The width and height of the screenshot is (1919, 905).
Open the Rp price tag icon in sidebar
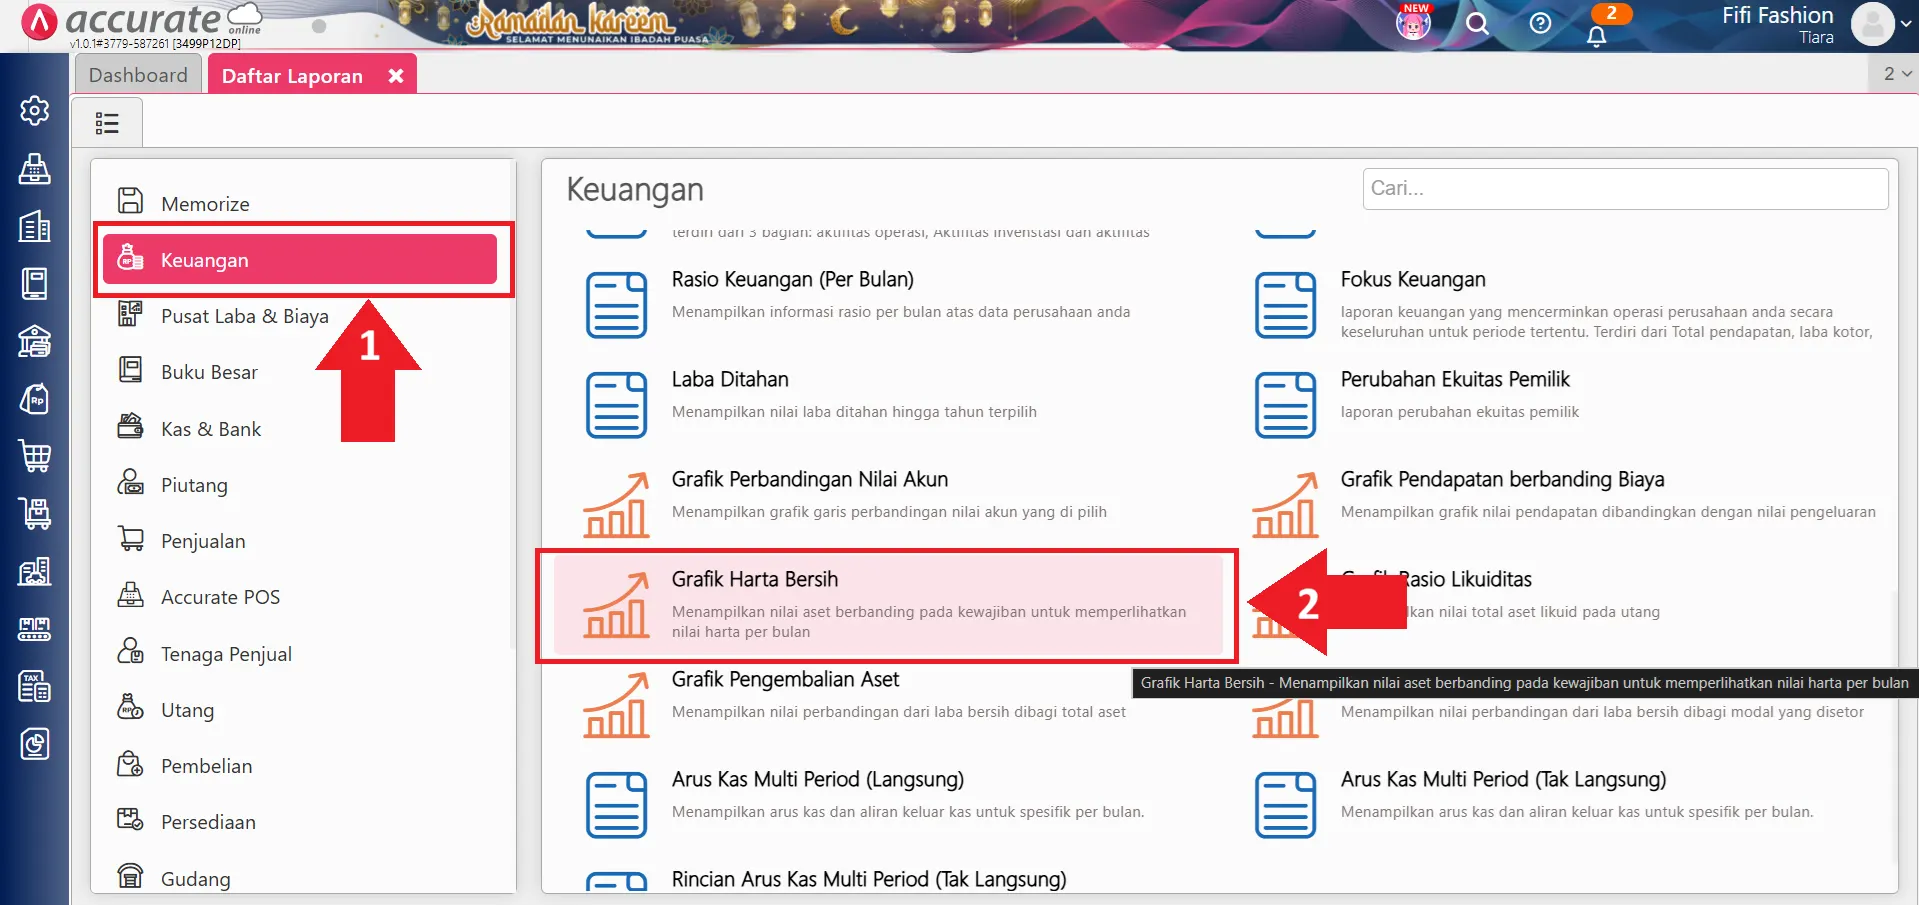(x=34, y=399)
